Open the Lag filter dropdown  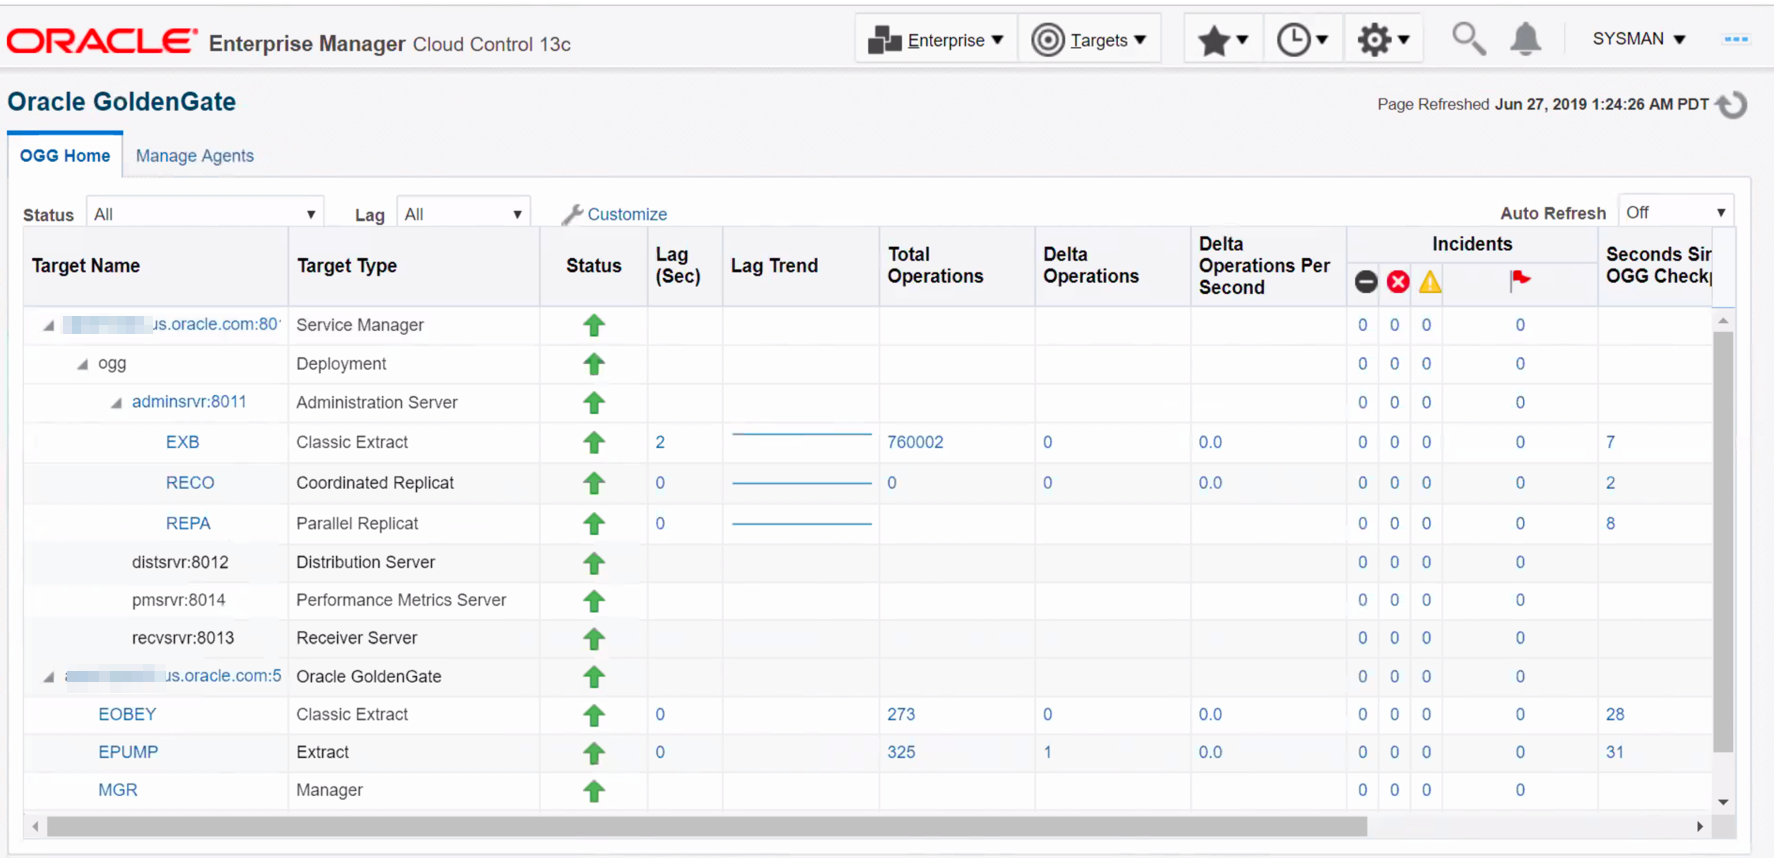pos(463,214)
